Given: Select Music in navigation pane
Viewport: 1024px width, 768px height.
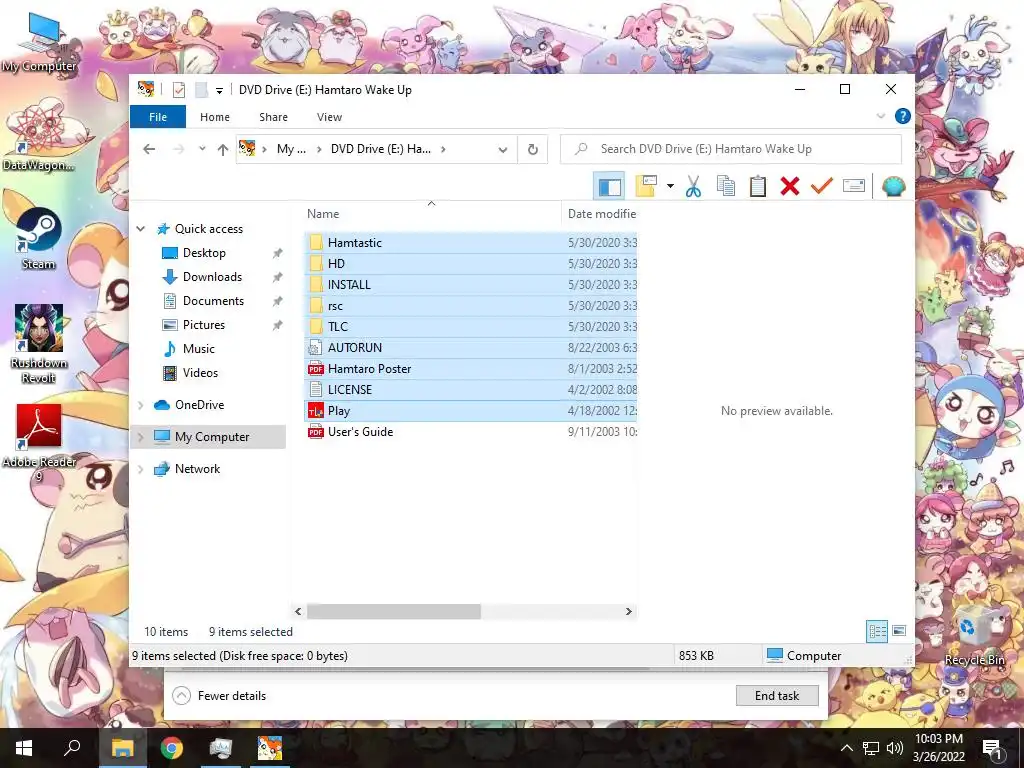Looking at the screenshot, I should (x=199, y=349).
